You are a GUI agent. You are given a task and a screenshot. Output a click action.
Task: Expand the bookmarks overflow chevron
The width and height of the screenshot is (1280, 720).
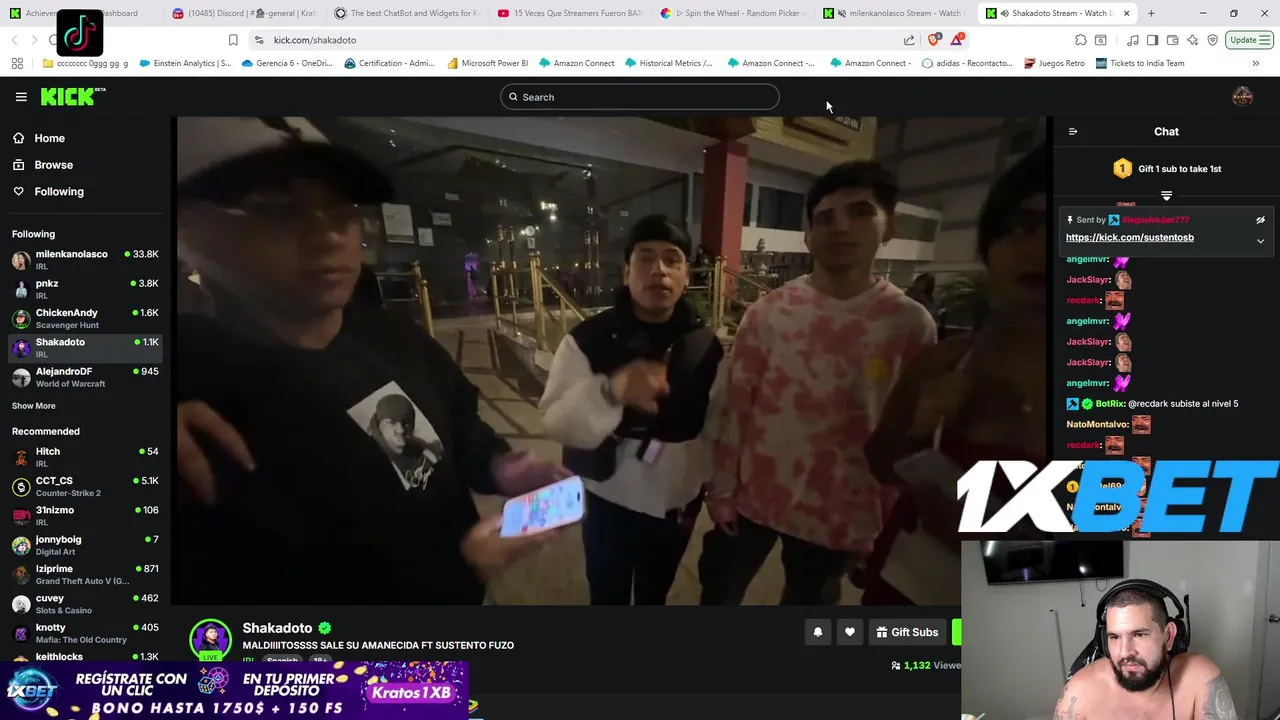tap(1255, 63)
